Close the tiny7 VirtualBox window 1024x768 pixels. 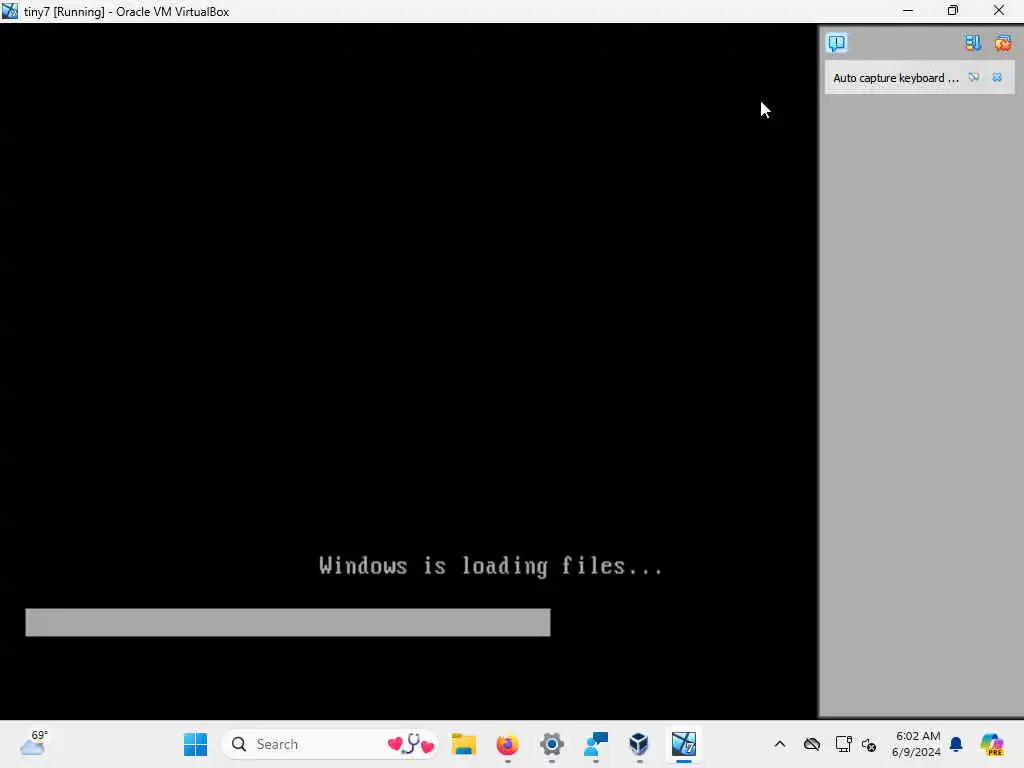click(999, 10)
